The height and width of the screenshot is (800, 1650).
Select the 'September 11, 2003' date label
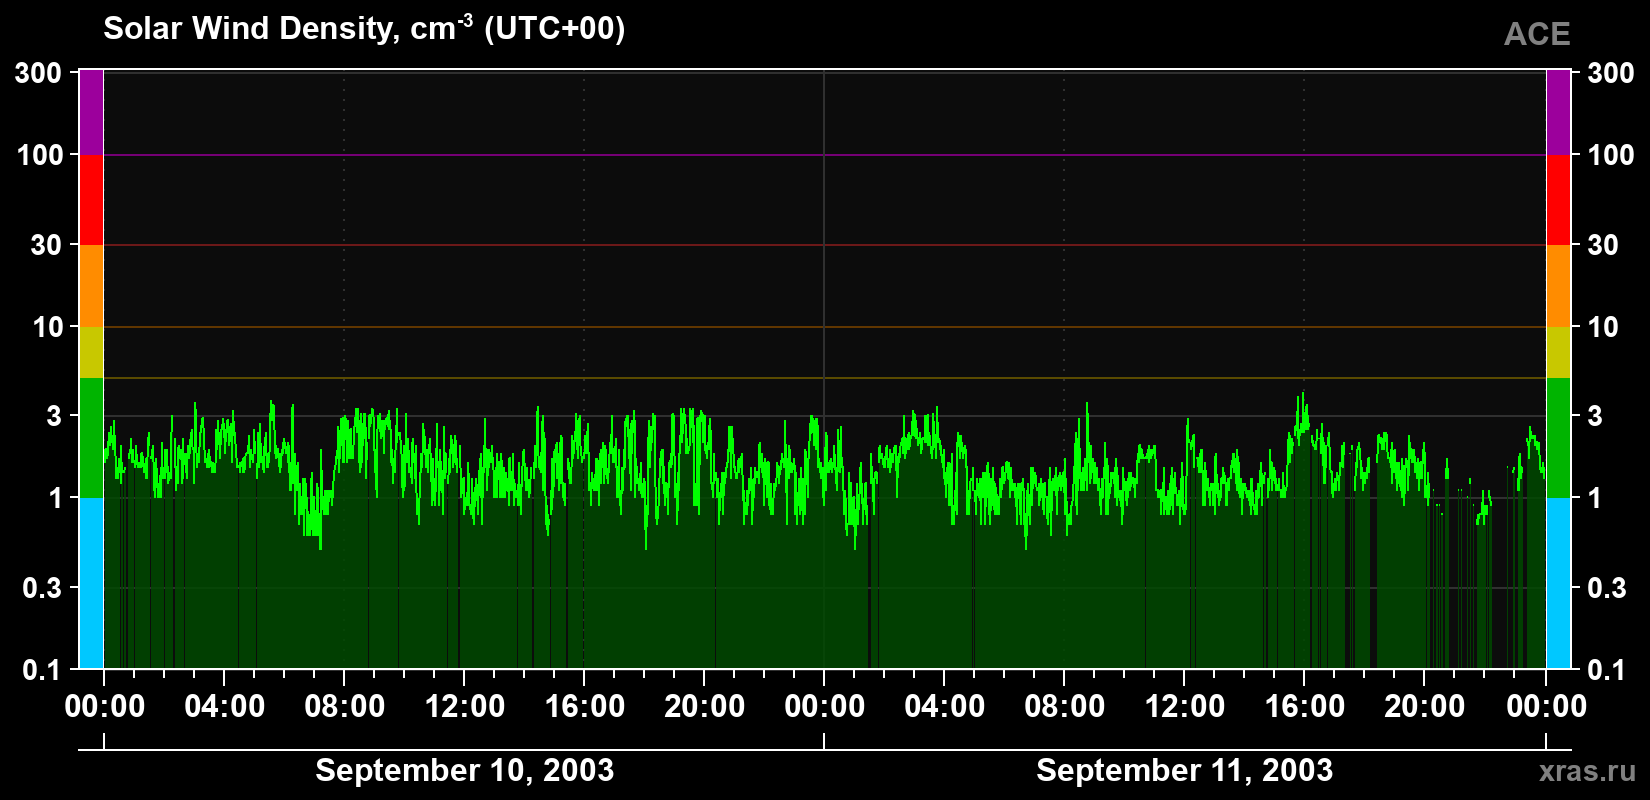point(1184,770)
